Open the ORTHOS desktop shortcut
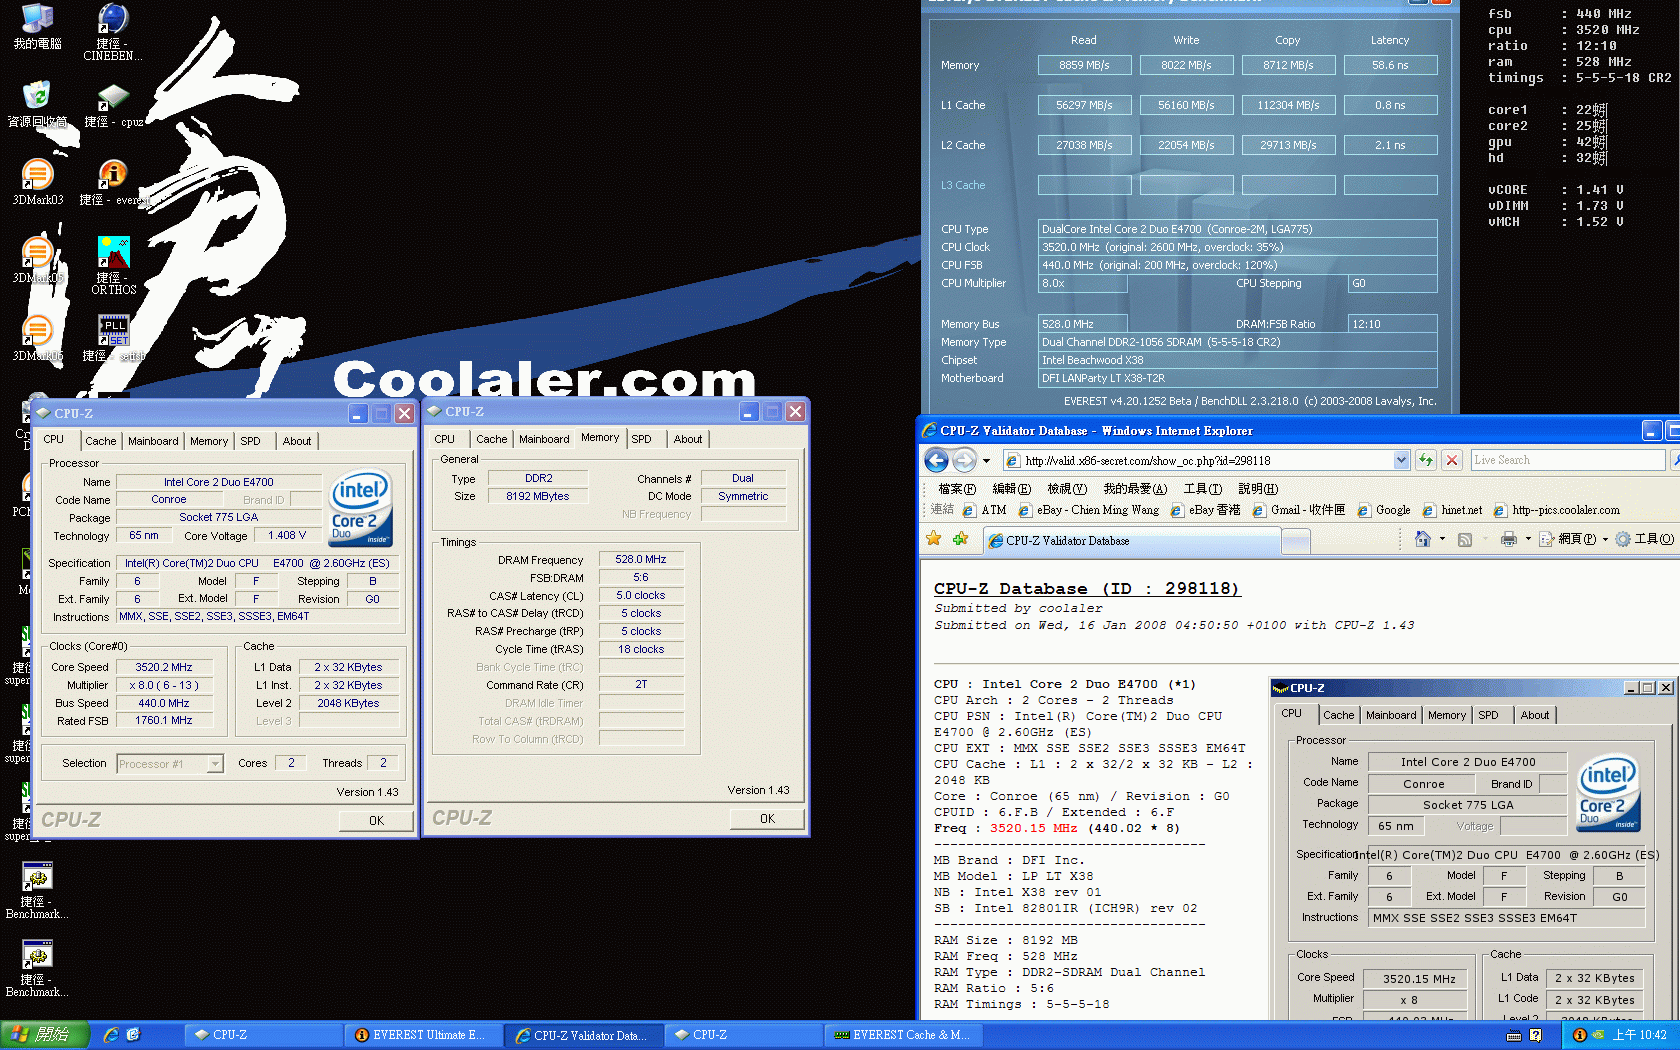 pos(113,265)
